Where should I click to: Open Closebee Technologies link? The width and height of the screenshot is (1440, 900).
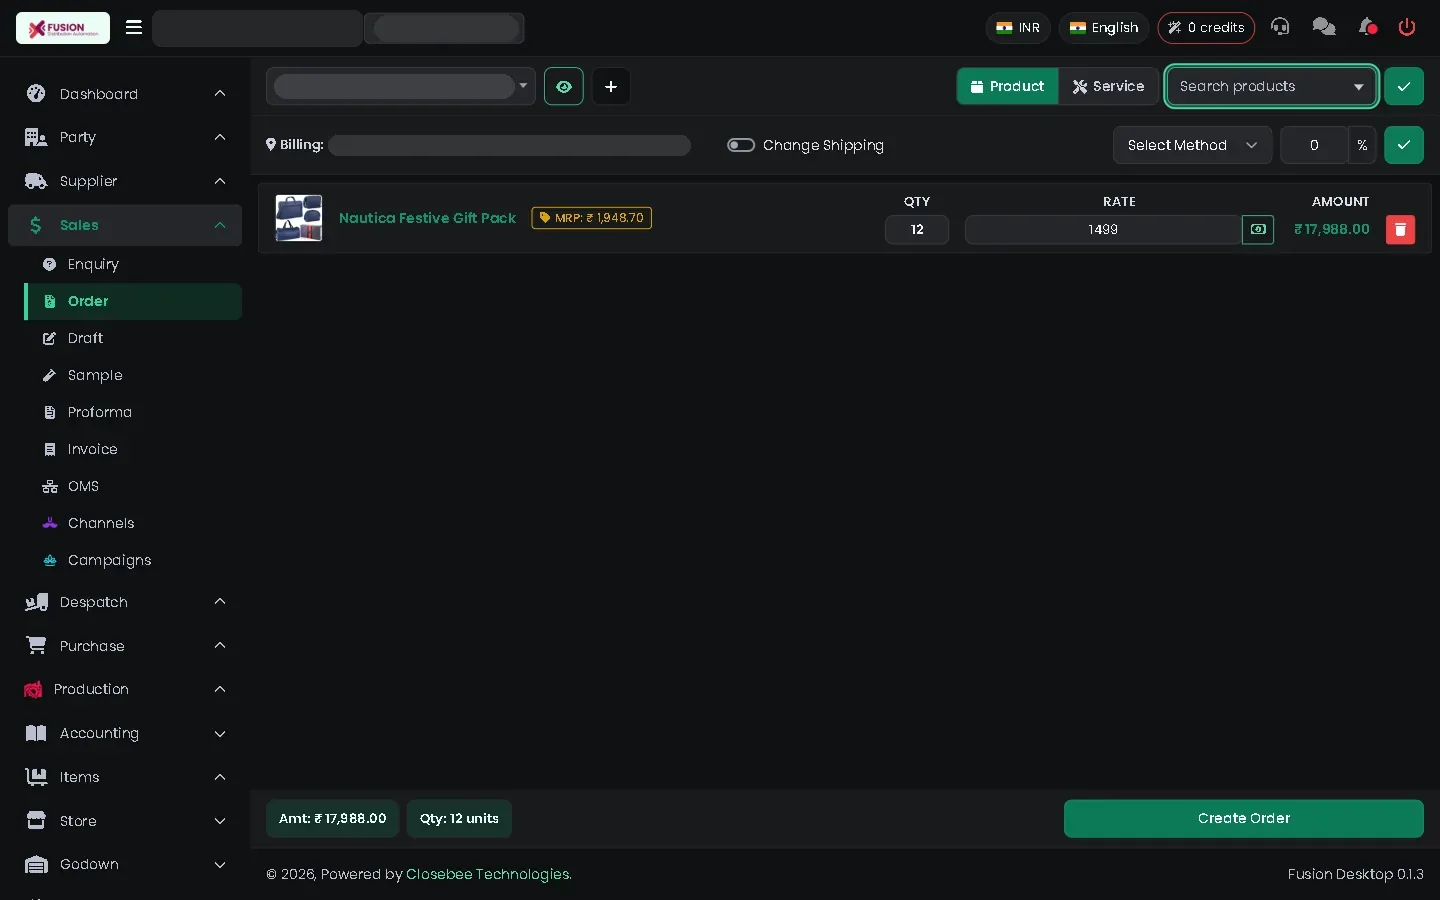click(x=489, y=874)
